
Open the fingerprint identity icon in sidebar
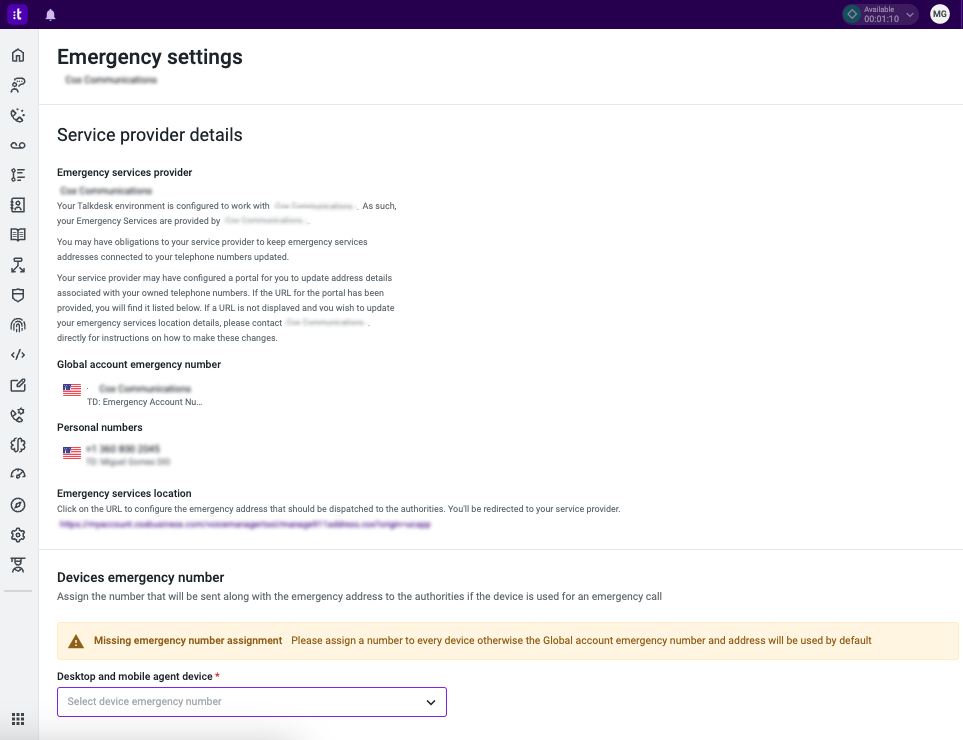coord(18,325)
